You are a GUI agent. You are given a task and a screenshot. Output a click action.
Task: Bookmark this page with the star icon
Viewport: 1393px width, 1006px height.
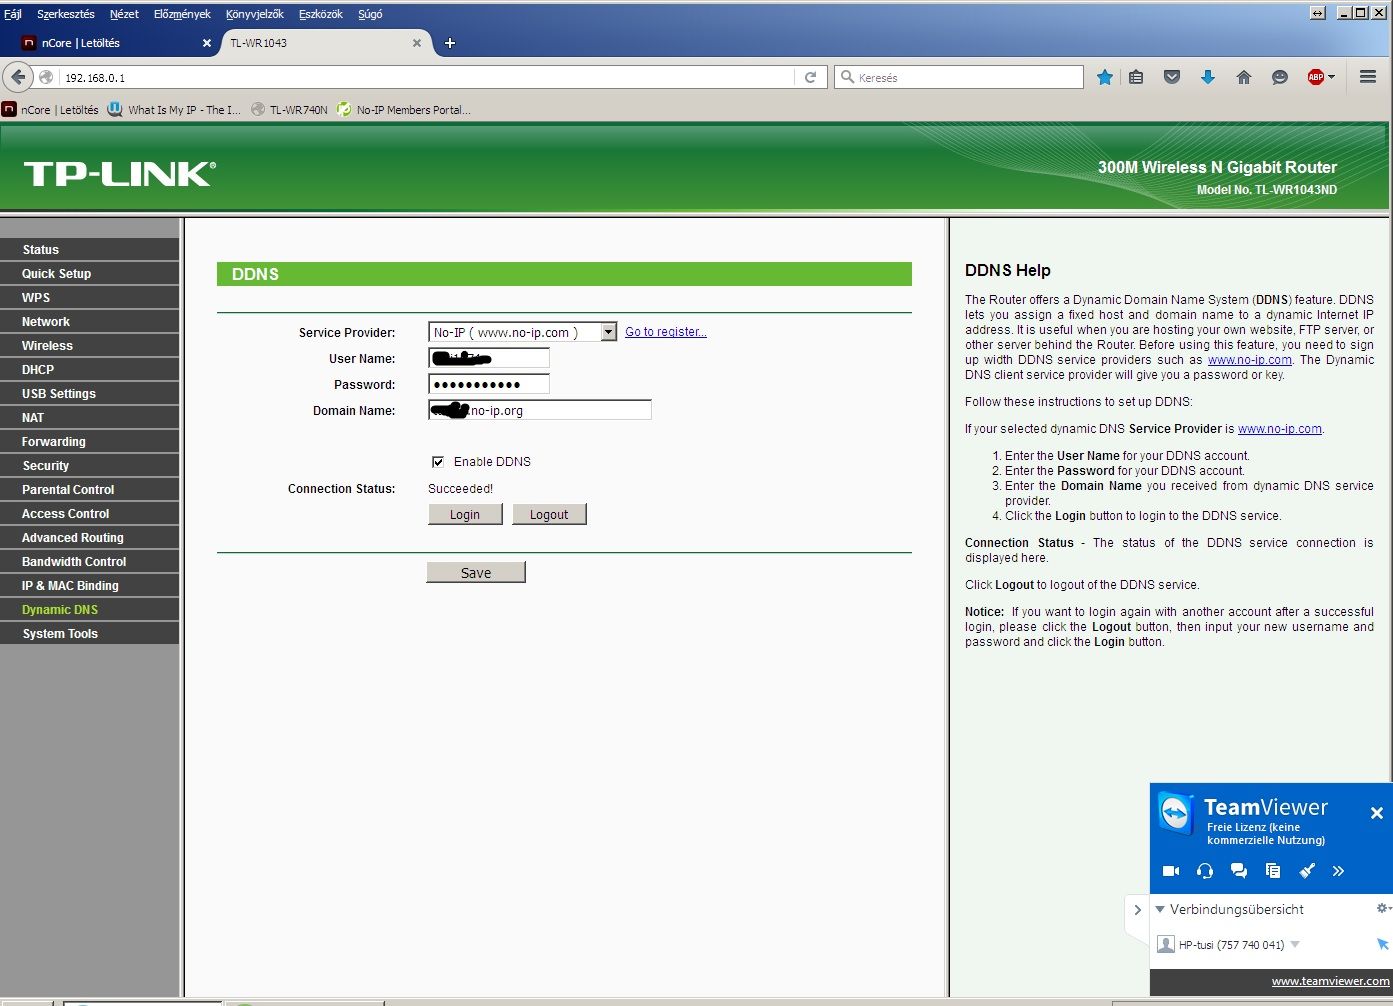point(1104,77)
